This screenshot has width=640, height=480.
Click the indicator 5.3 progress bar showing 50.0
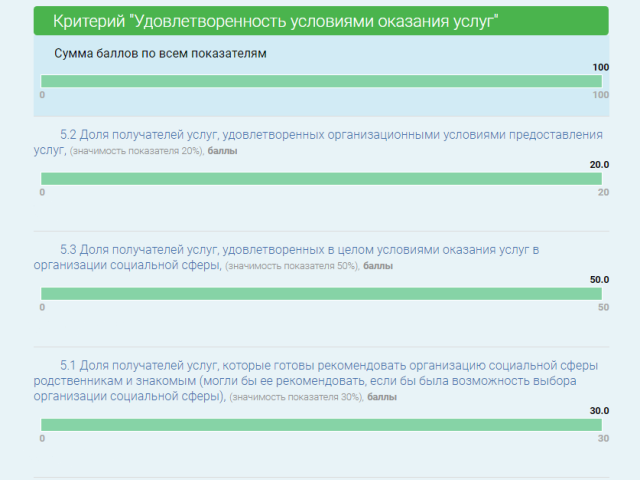pyautogui.click(x=321, y=294)
